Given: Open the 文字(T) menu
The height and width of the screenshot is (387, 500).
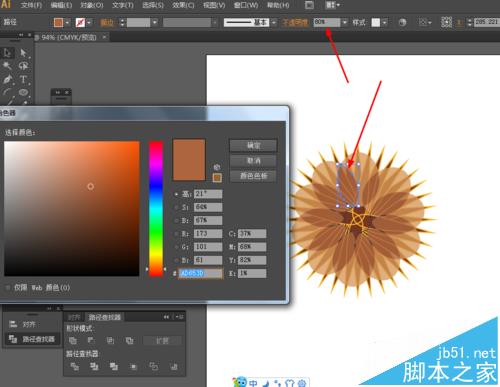Looking at the screenshot, I should [122, 5].
